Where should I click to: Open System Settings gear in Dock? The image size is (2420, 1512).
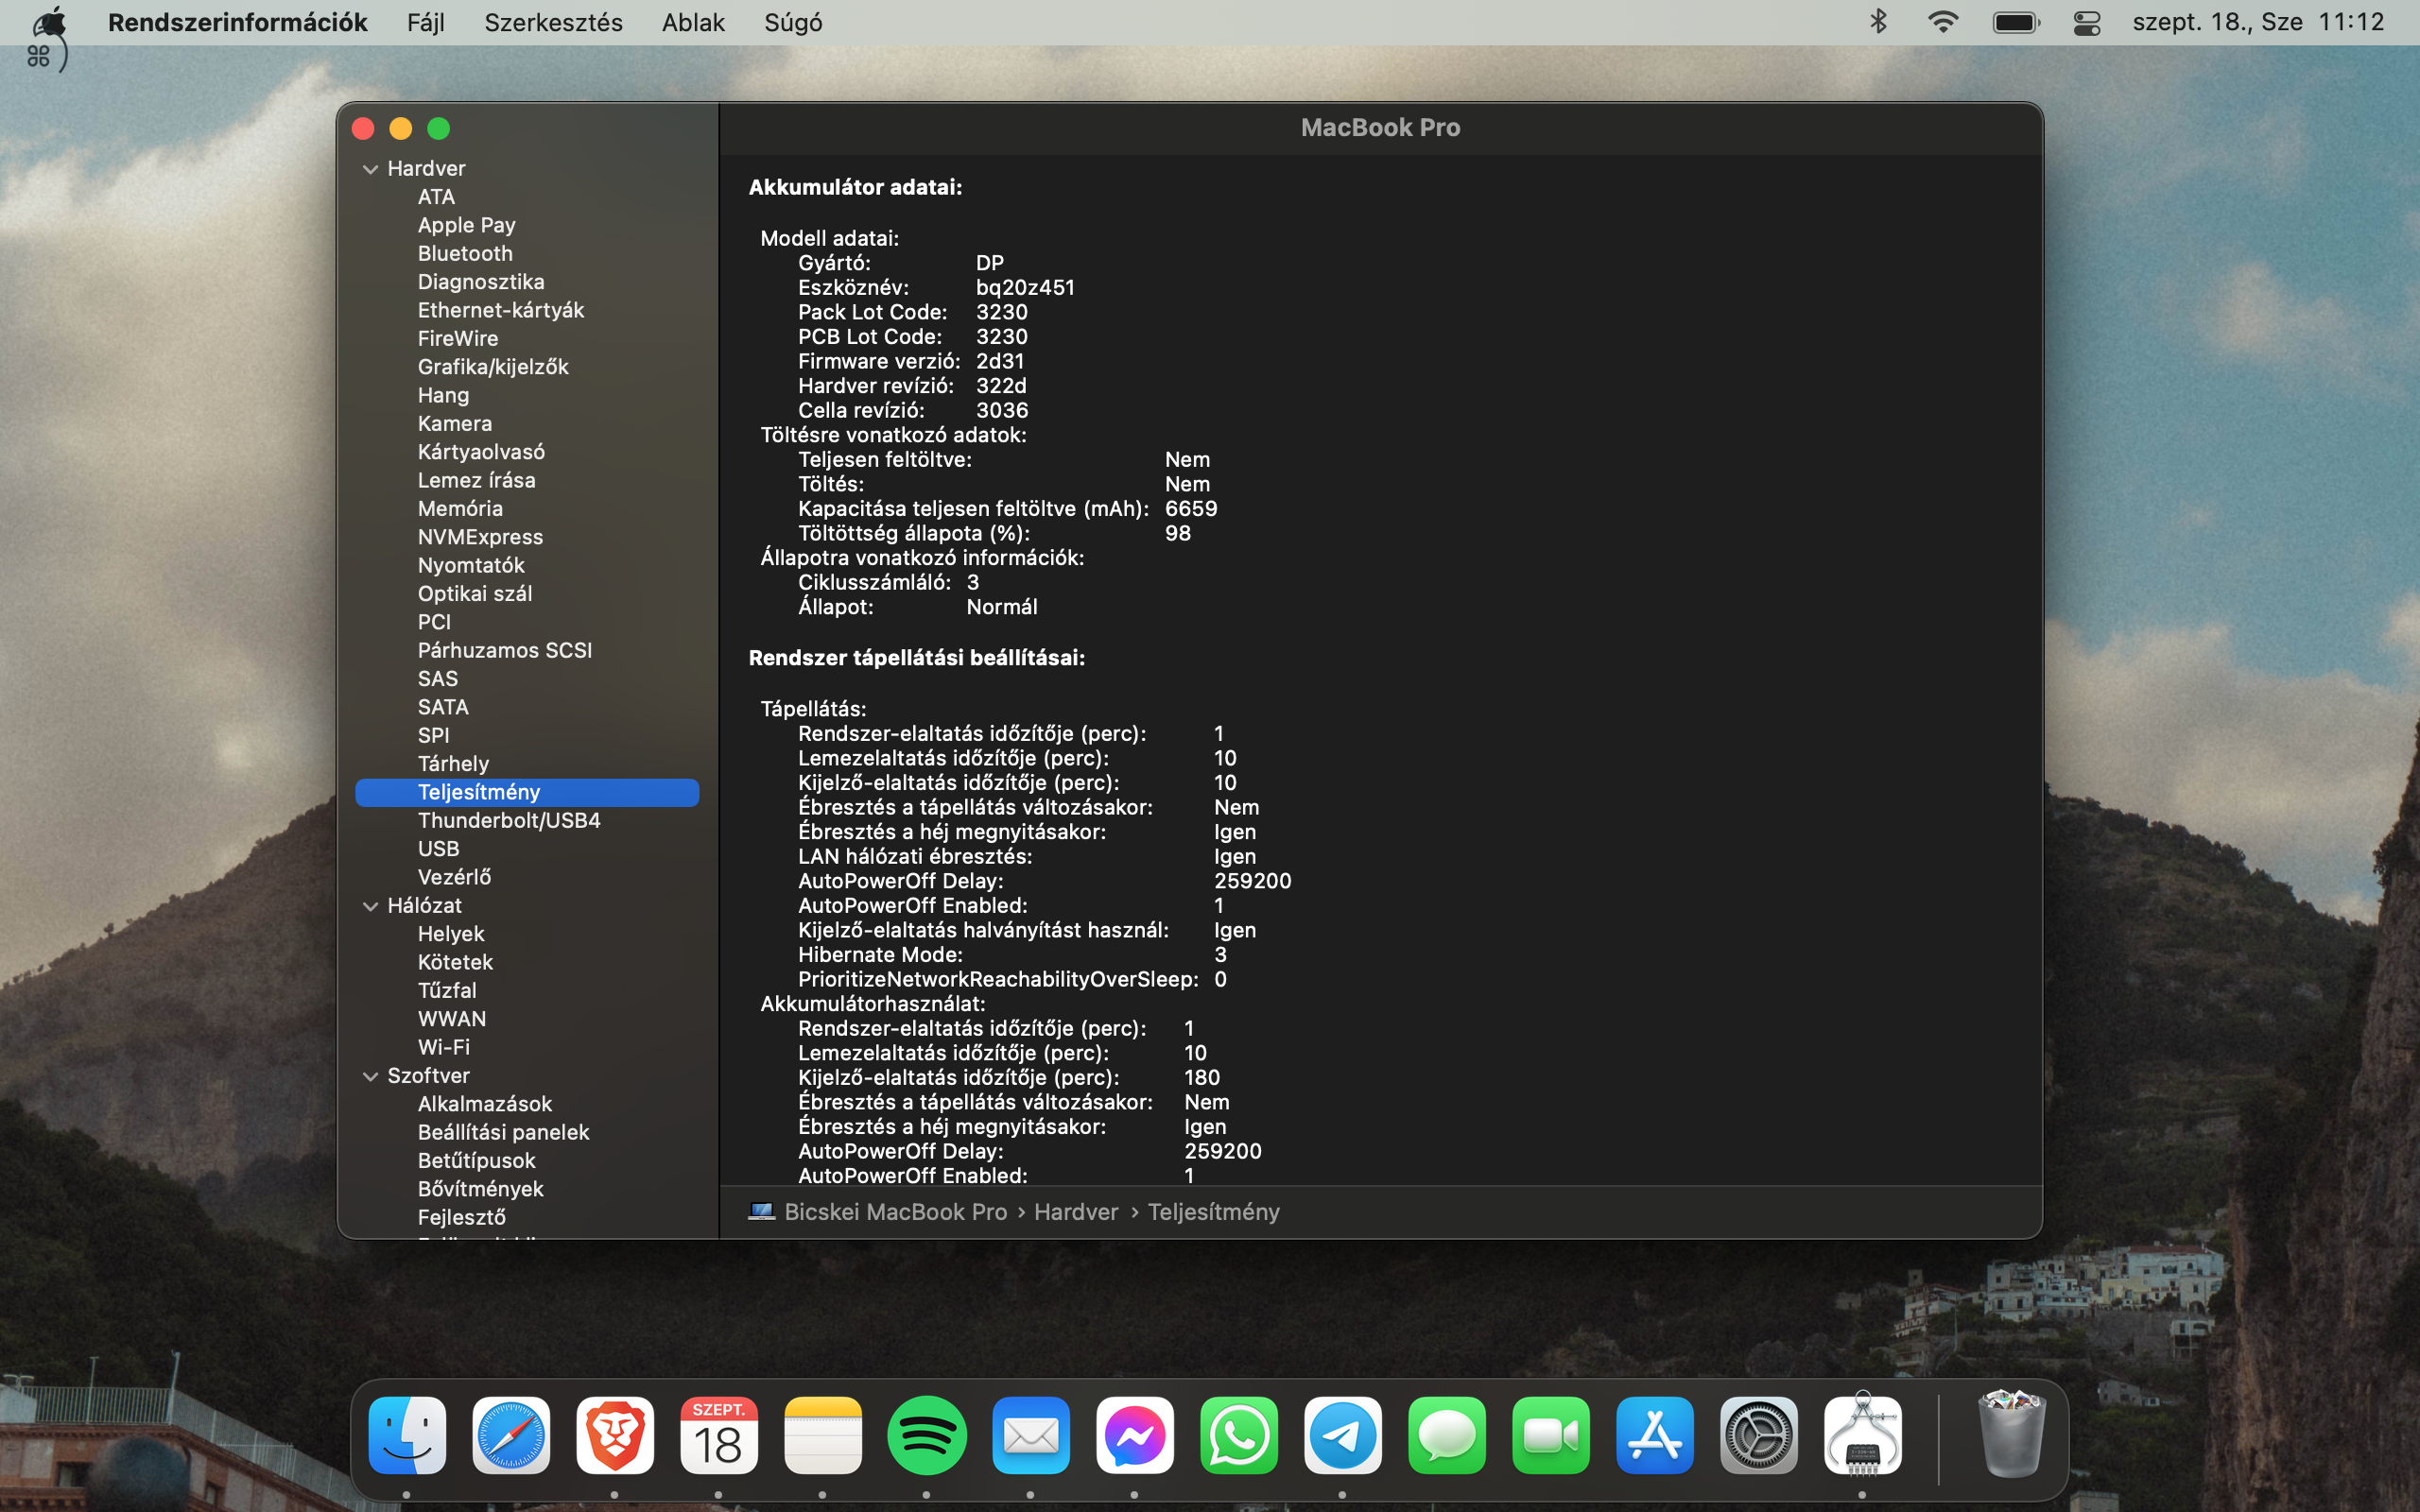click(1759, 1436)
